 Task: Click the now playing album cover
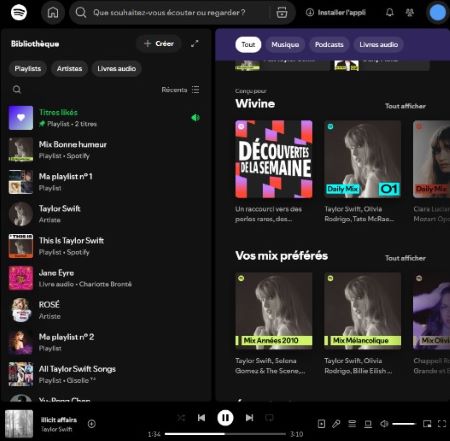click(19, 424)
